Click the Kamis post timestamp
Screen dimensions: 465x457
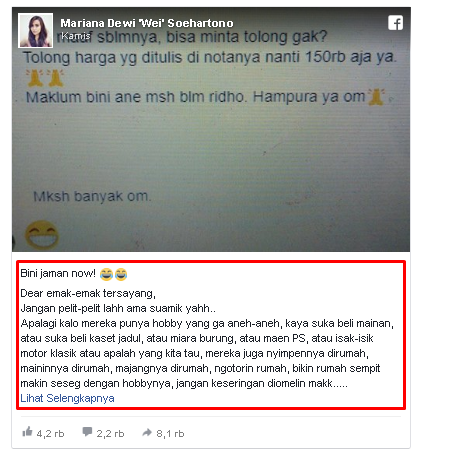click(76, 36)
